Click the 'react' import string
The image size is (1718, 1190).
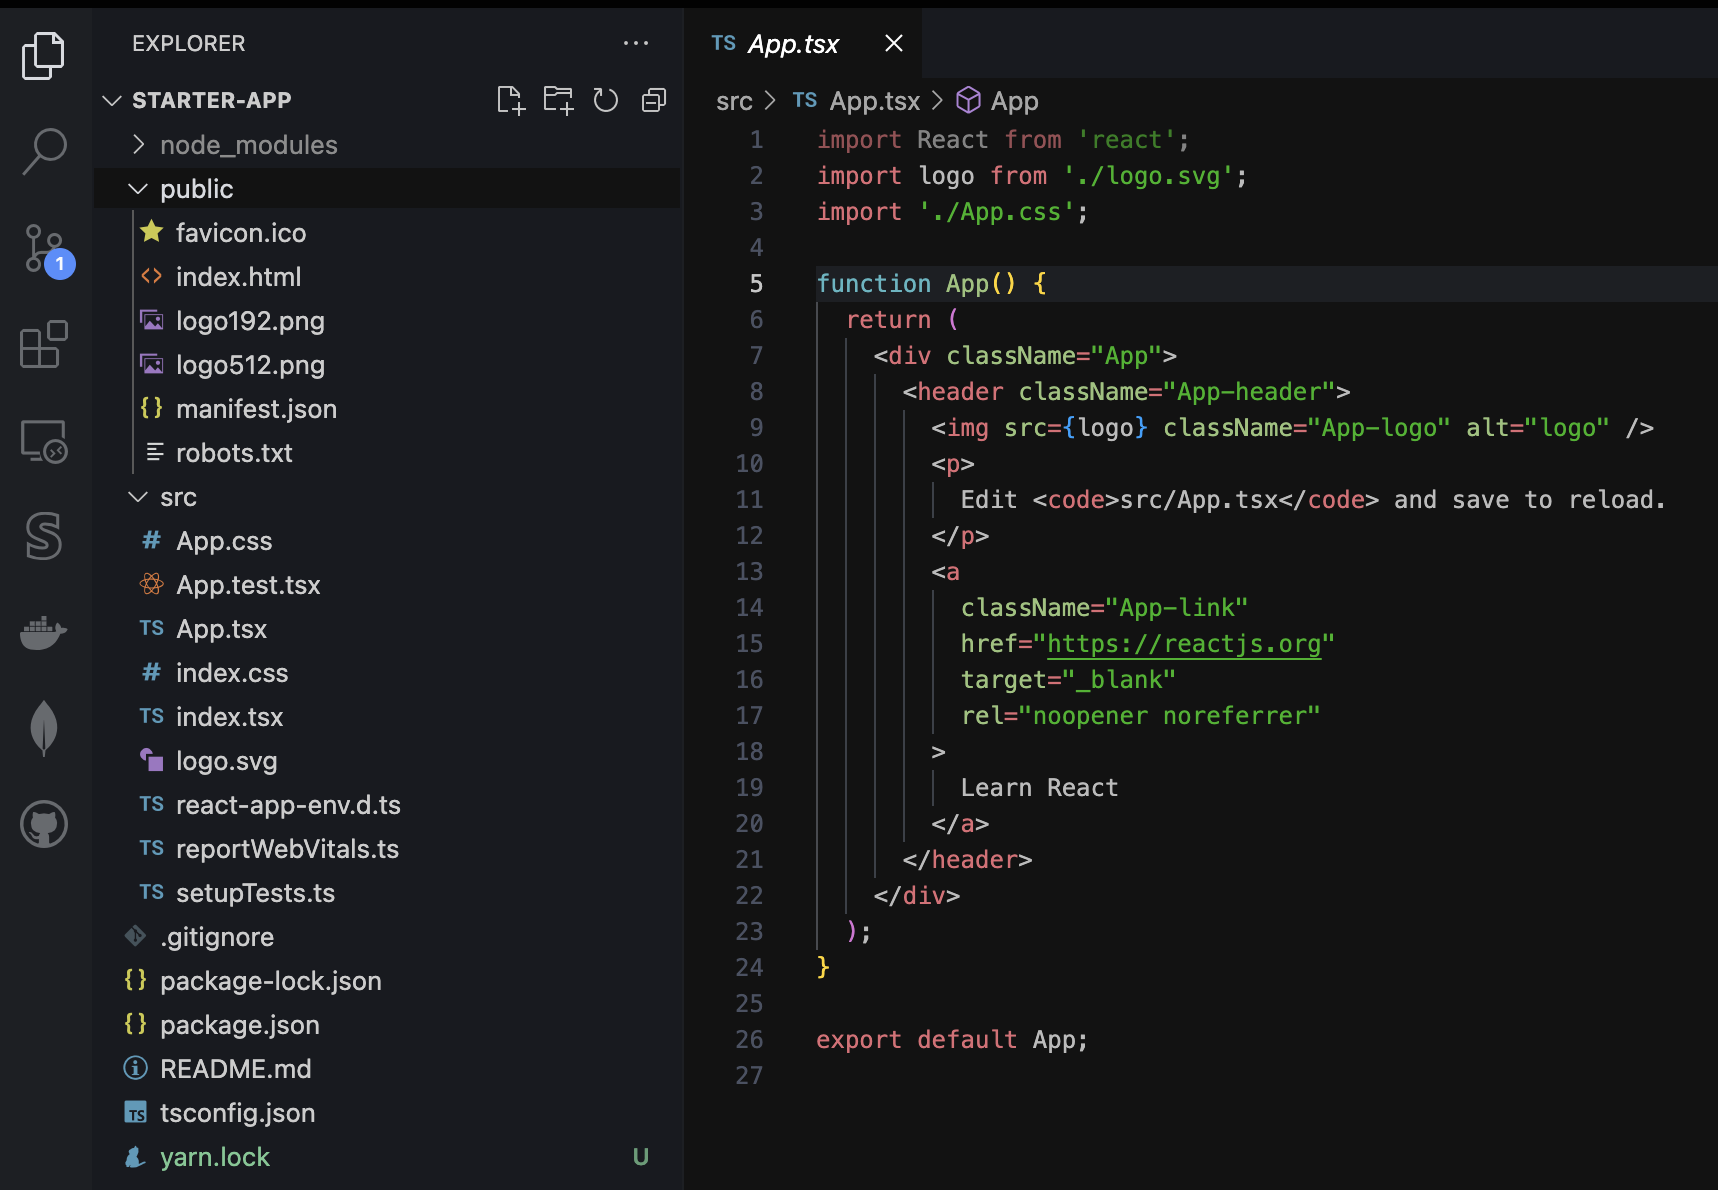coord(1126,140)
